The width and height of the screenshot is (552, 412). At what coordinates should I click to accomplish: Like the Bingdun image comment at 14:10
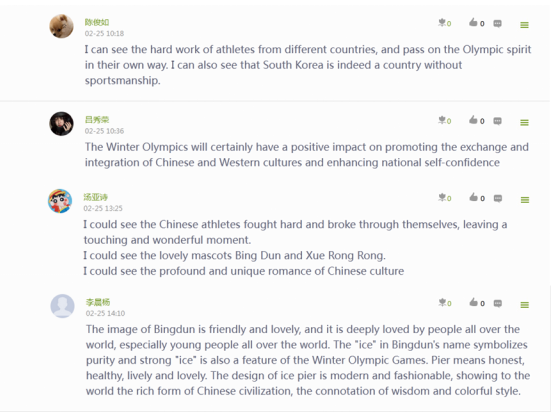point(473,302)
